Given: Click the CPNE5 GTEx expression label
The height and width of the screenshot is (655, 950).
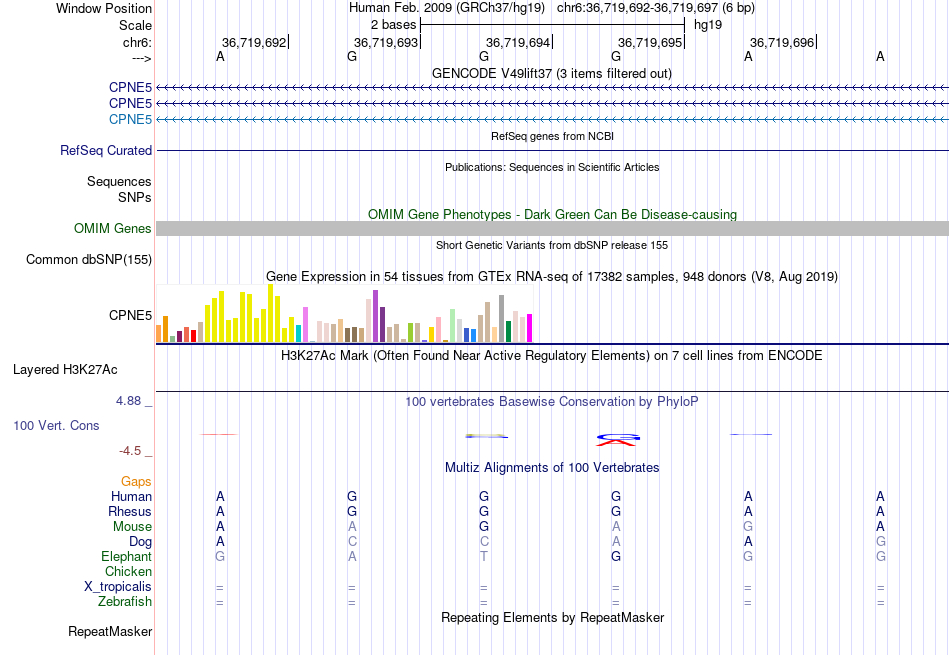Looking at the screenshot, I should click(130, 315).
